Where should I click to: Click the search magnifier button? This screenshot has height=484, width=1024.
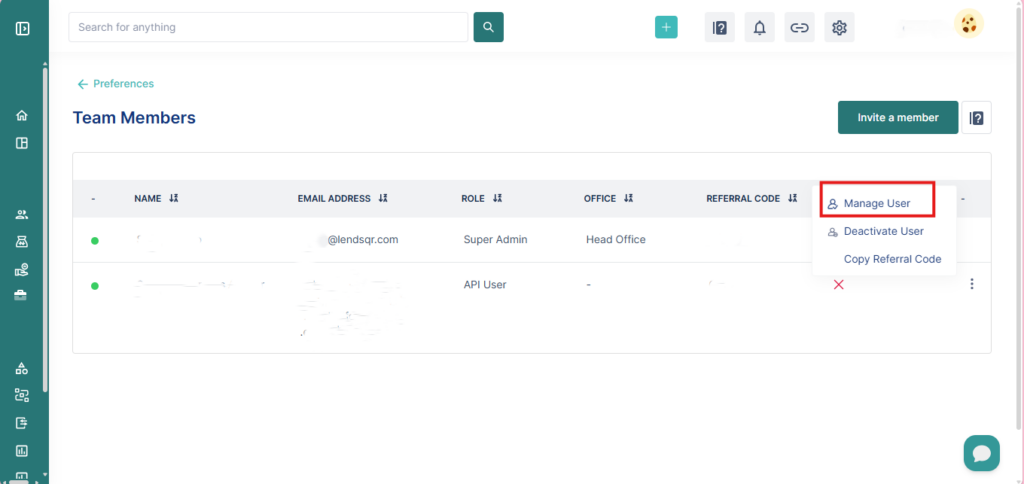[x=488, y=27]
